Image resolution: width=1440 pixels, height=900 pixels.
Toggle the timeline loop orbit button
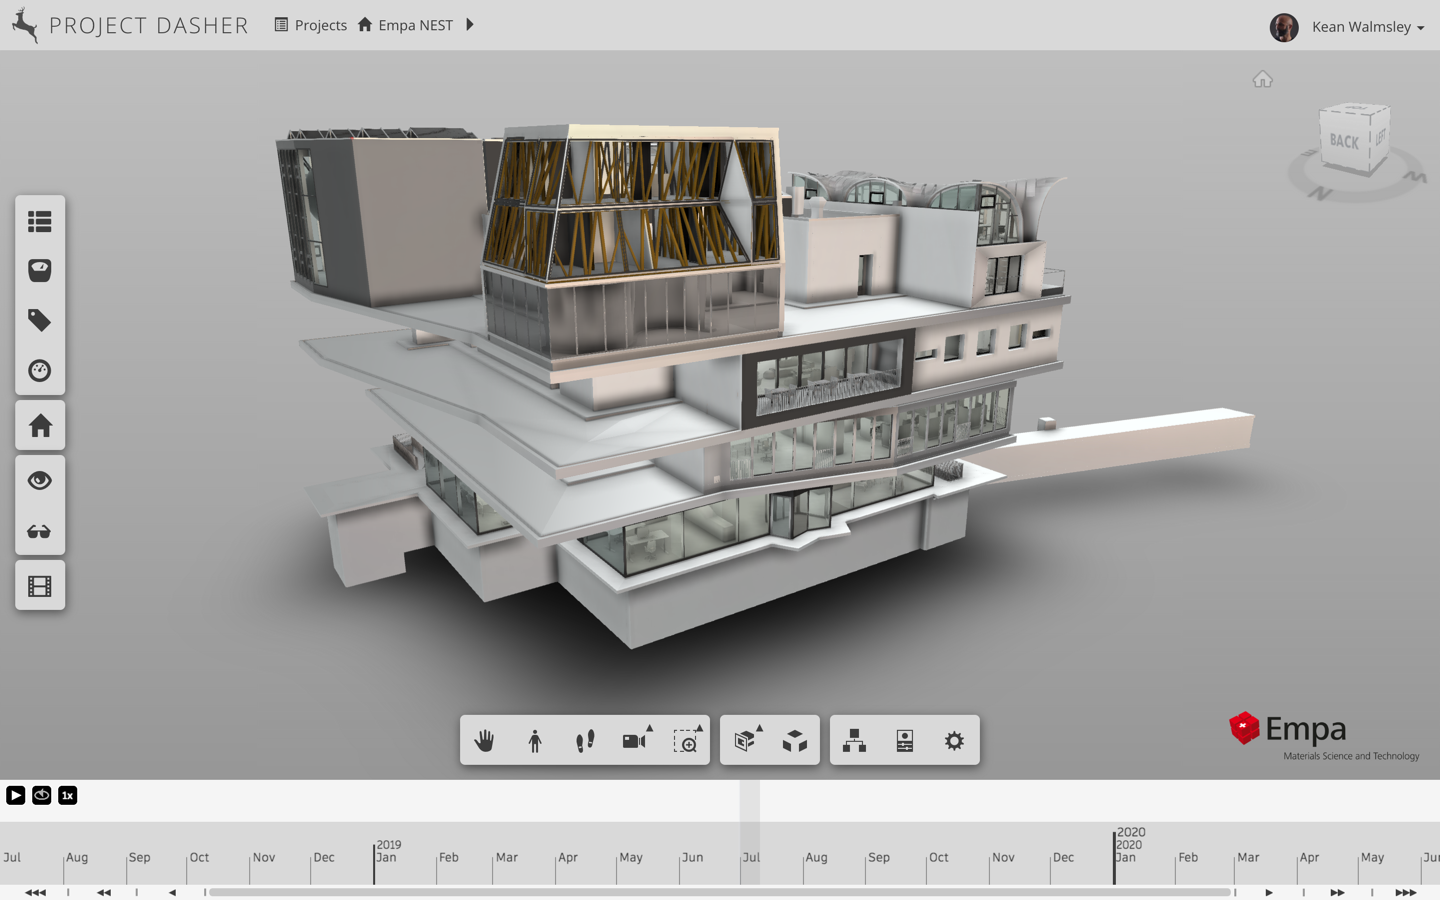[x=42, y=795]
